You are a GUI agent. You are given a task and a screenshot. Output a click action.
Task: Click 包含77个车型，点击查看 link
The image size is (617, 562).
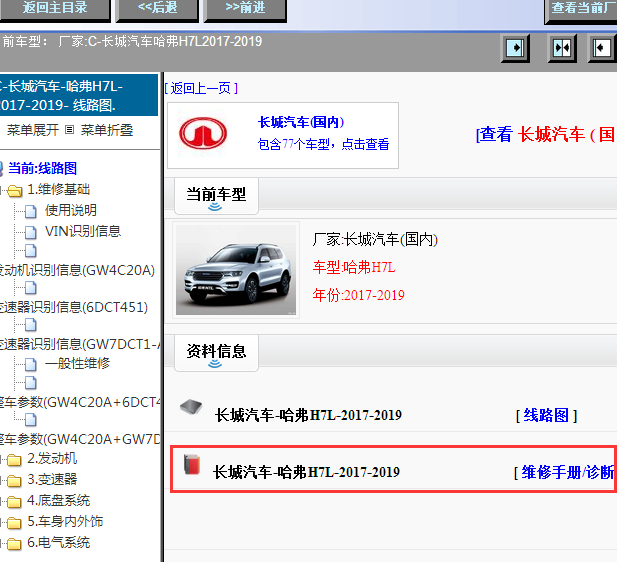tap(323, 144)
